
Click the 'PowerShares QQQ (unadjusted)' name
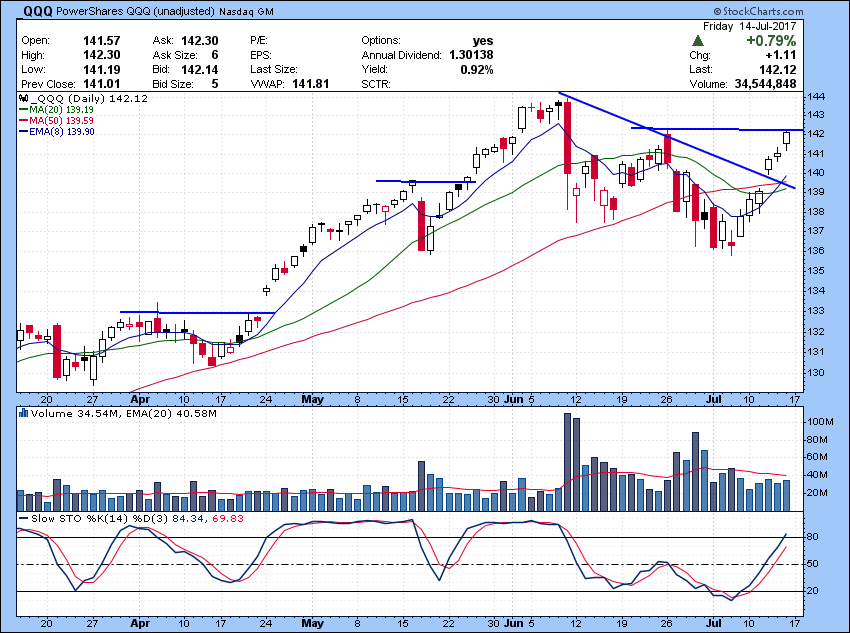pyautogui.click(x=135, y=11)
